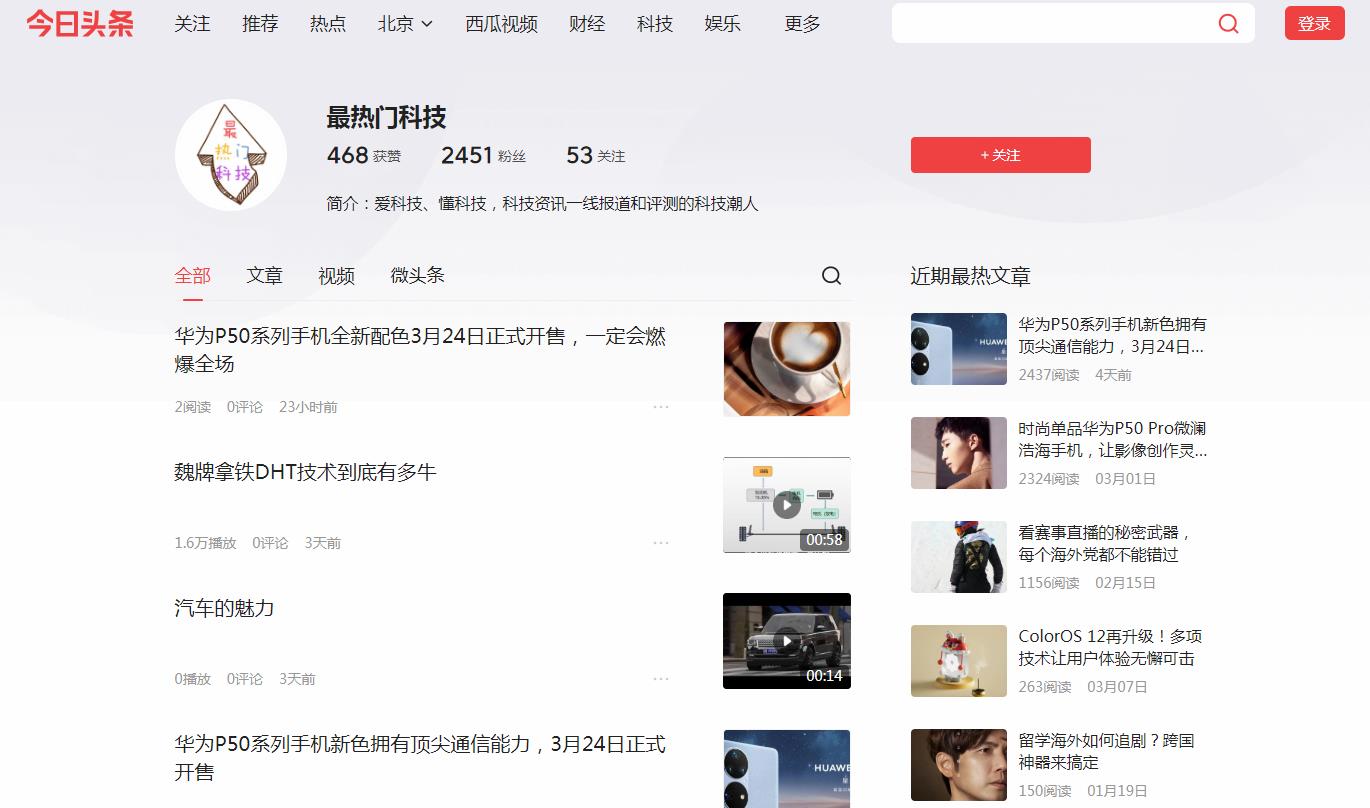The image size is (1370, 808).
Task: Go to the 推荐 navigation item
Action: [260, 24]
